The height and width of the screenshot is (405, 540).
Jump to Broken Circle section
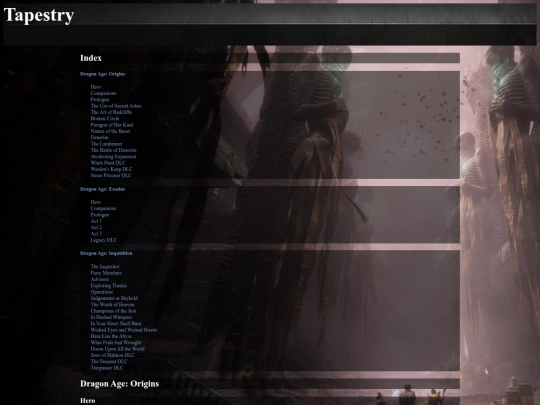pos(105,118)
